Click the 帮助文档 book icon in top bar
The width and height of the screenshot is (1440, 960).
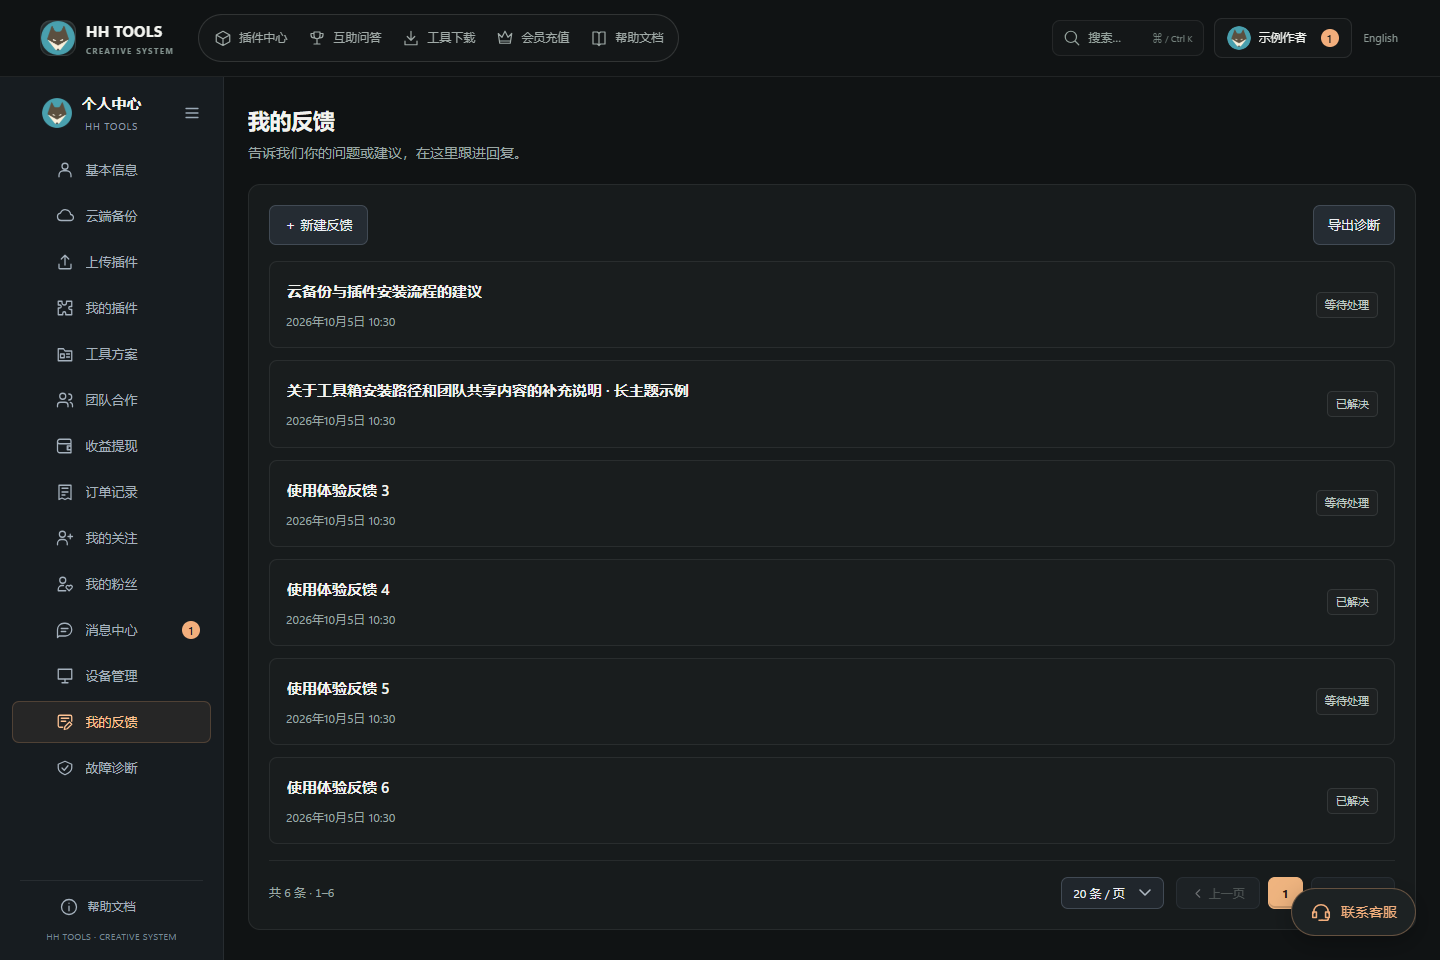[x=599, y=38]
